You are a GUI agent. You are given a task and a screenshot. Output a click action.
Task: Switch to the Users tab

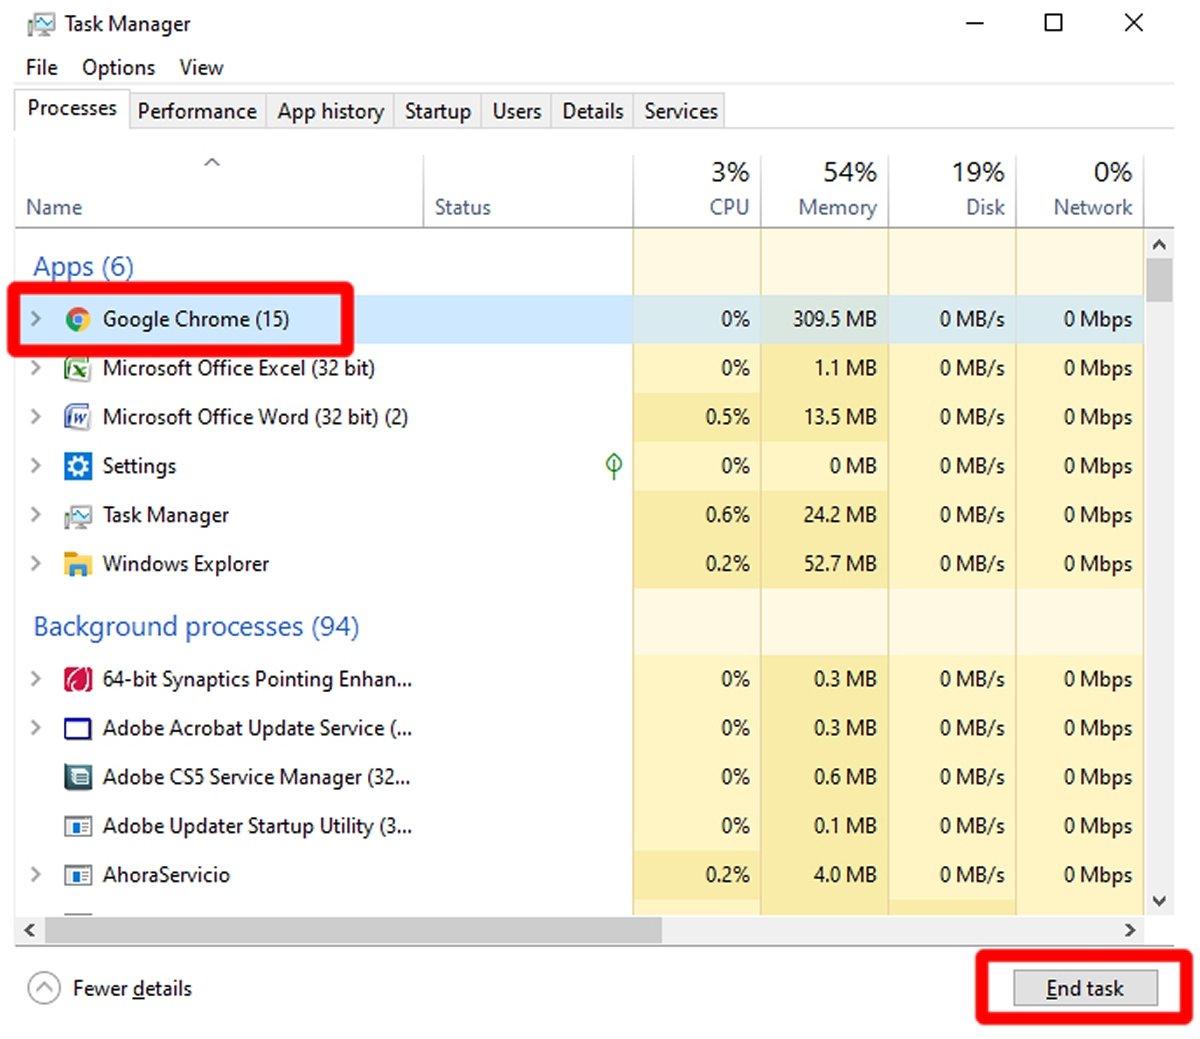pyautogui.click(x=517, y=111)
